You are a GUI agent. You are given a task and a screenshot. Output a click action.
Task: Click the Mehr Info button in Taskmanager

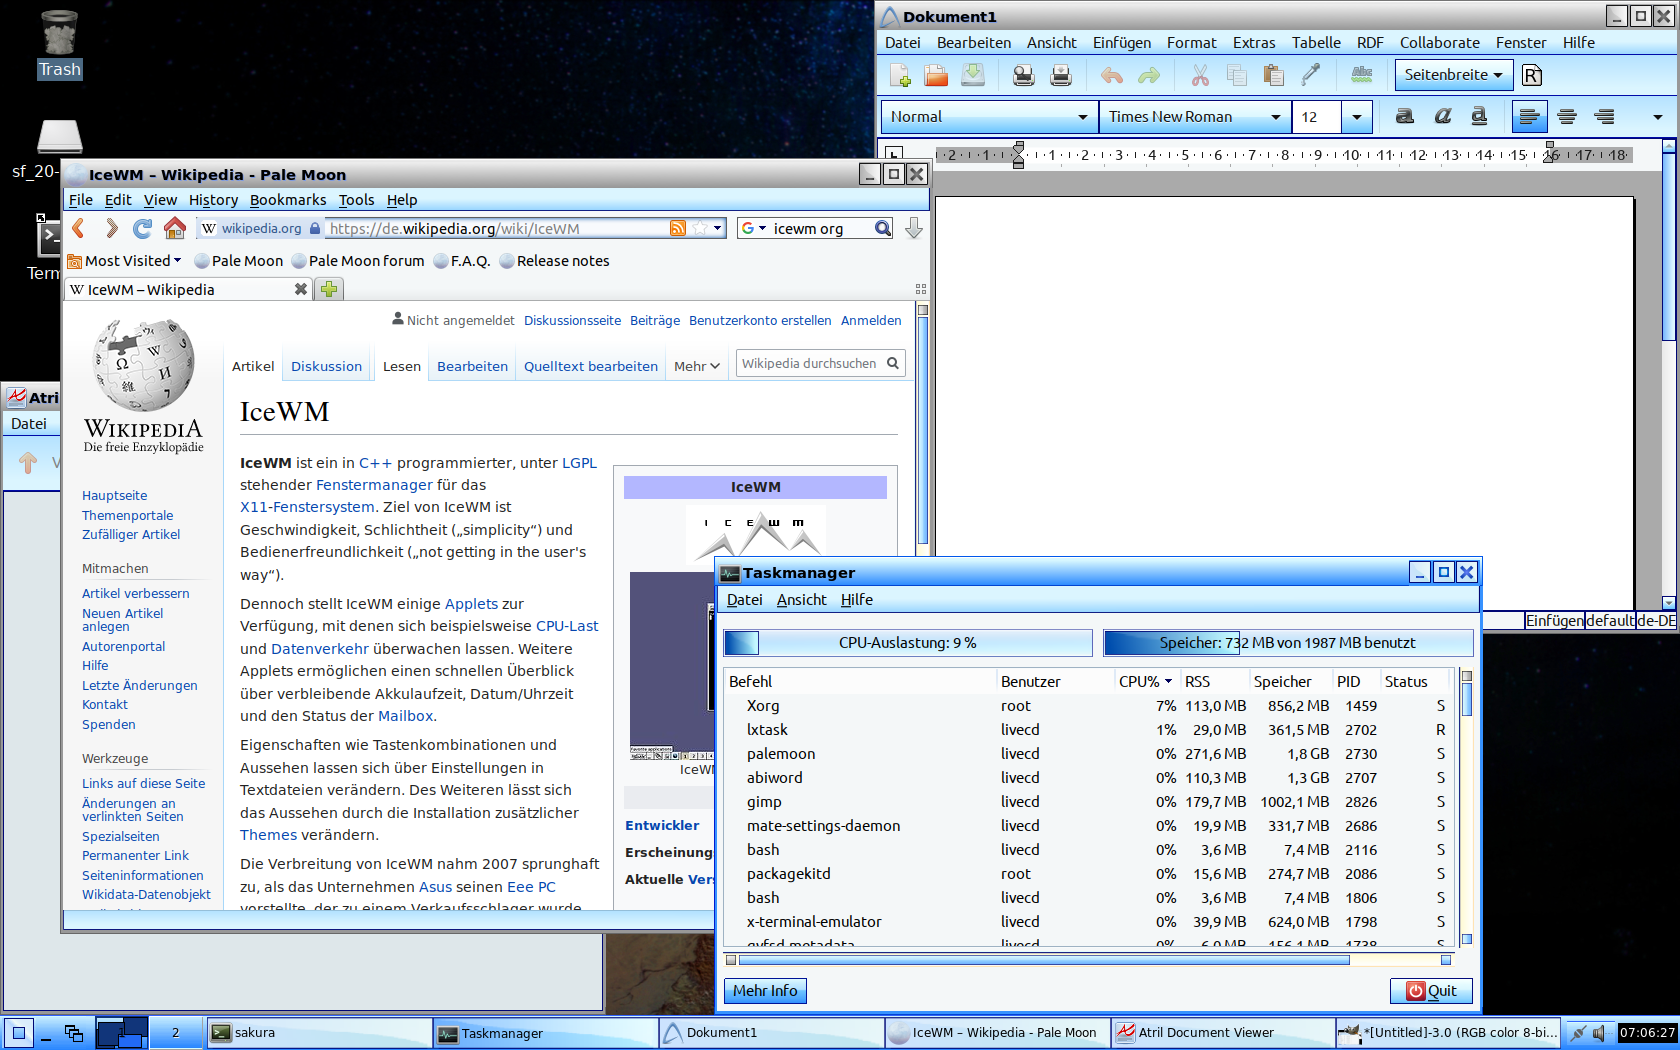765,991
